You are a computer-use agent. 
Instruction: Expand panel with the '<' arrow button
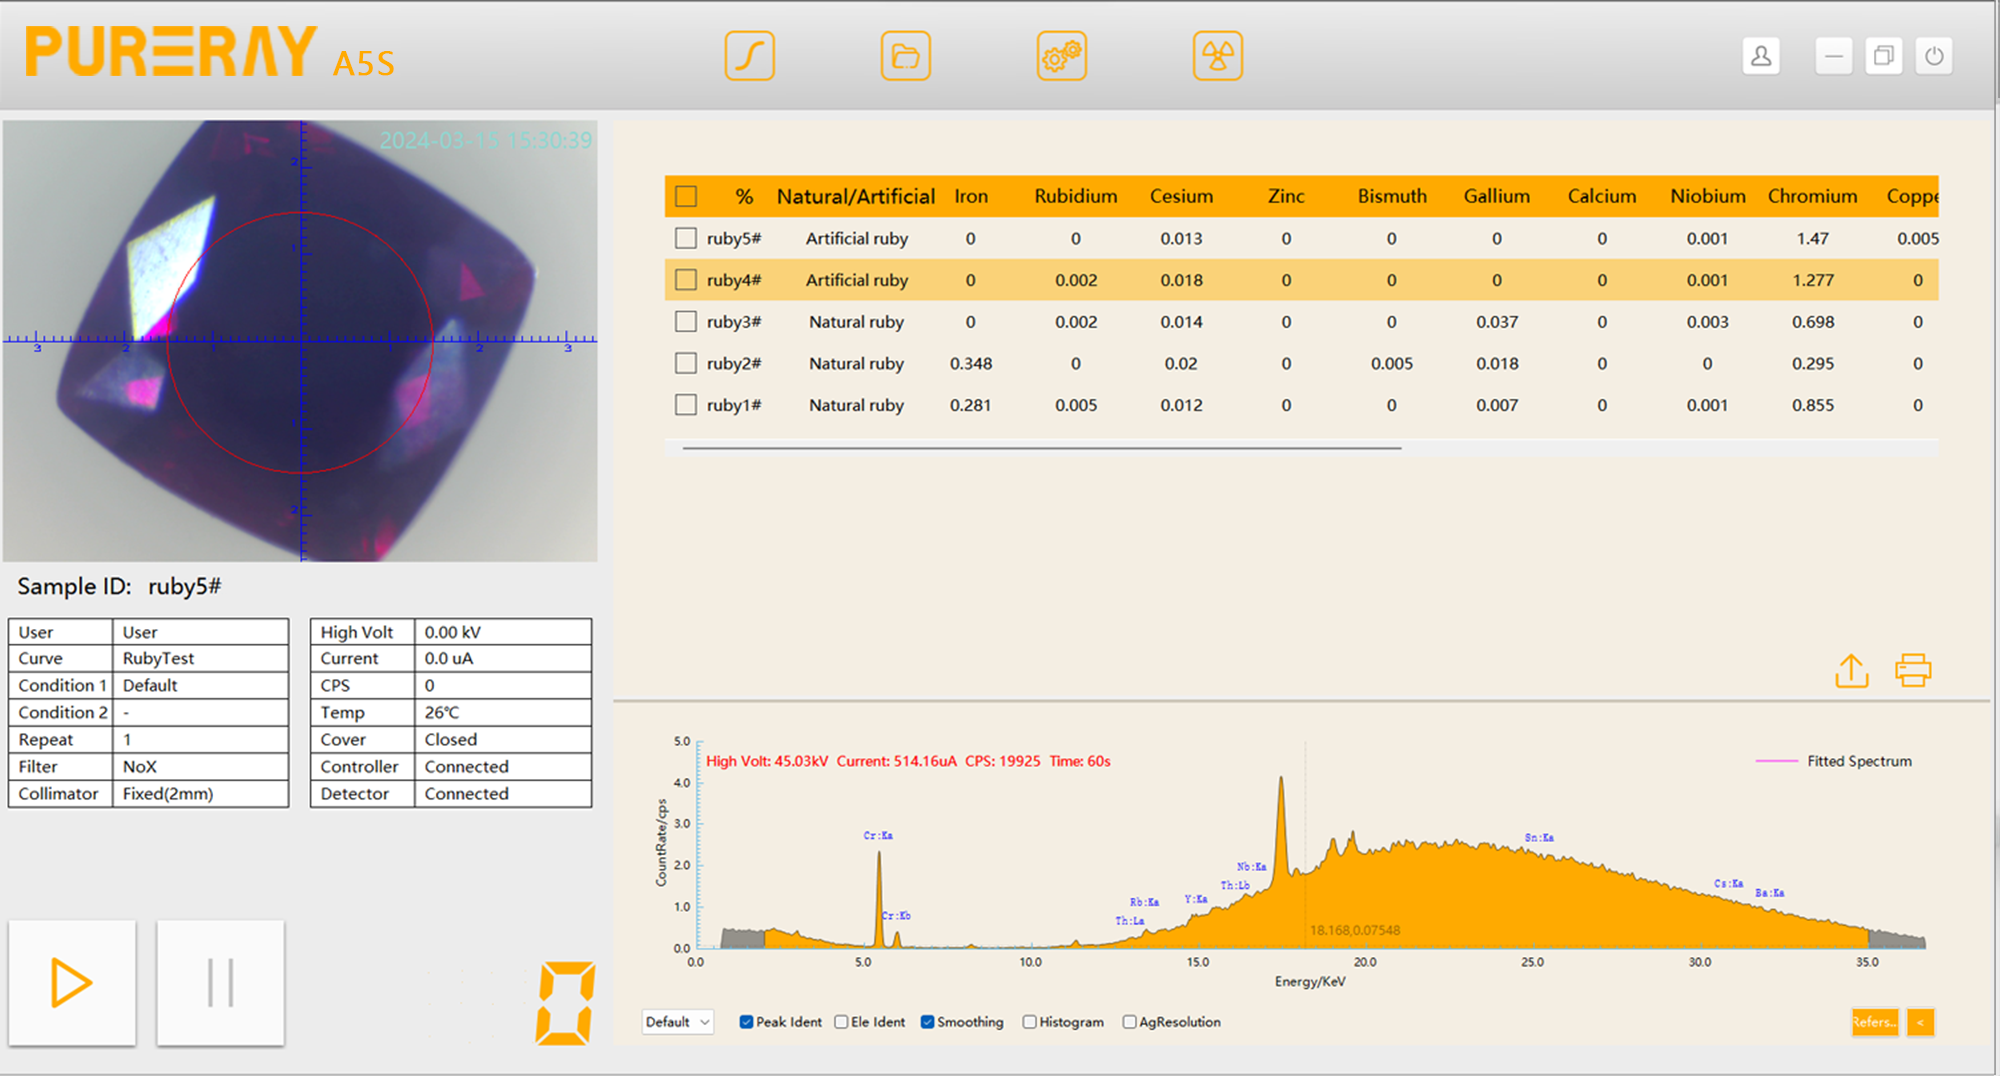pos(1920,1022)
